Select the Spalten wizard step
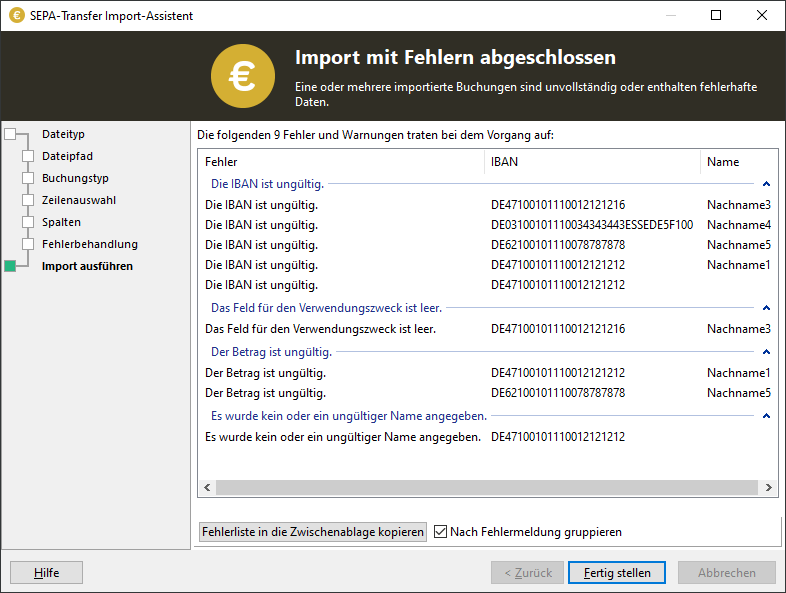 pyautogui.click(x=61, y=222)
